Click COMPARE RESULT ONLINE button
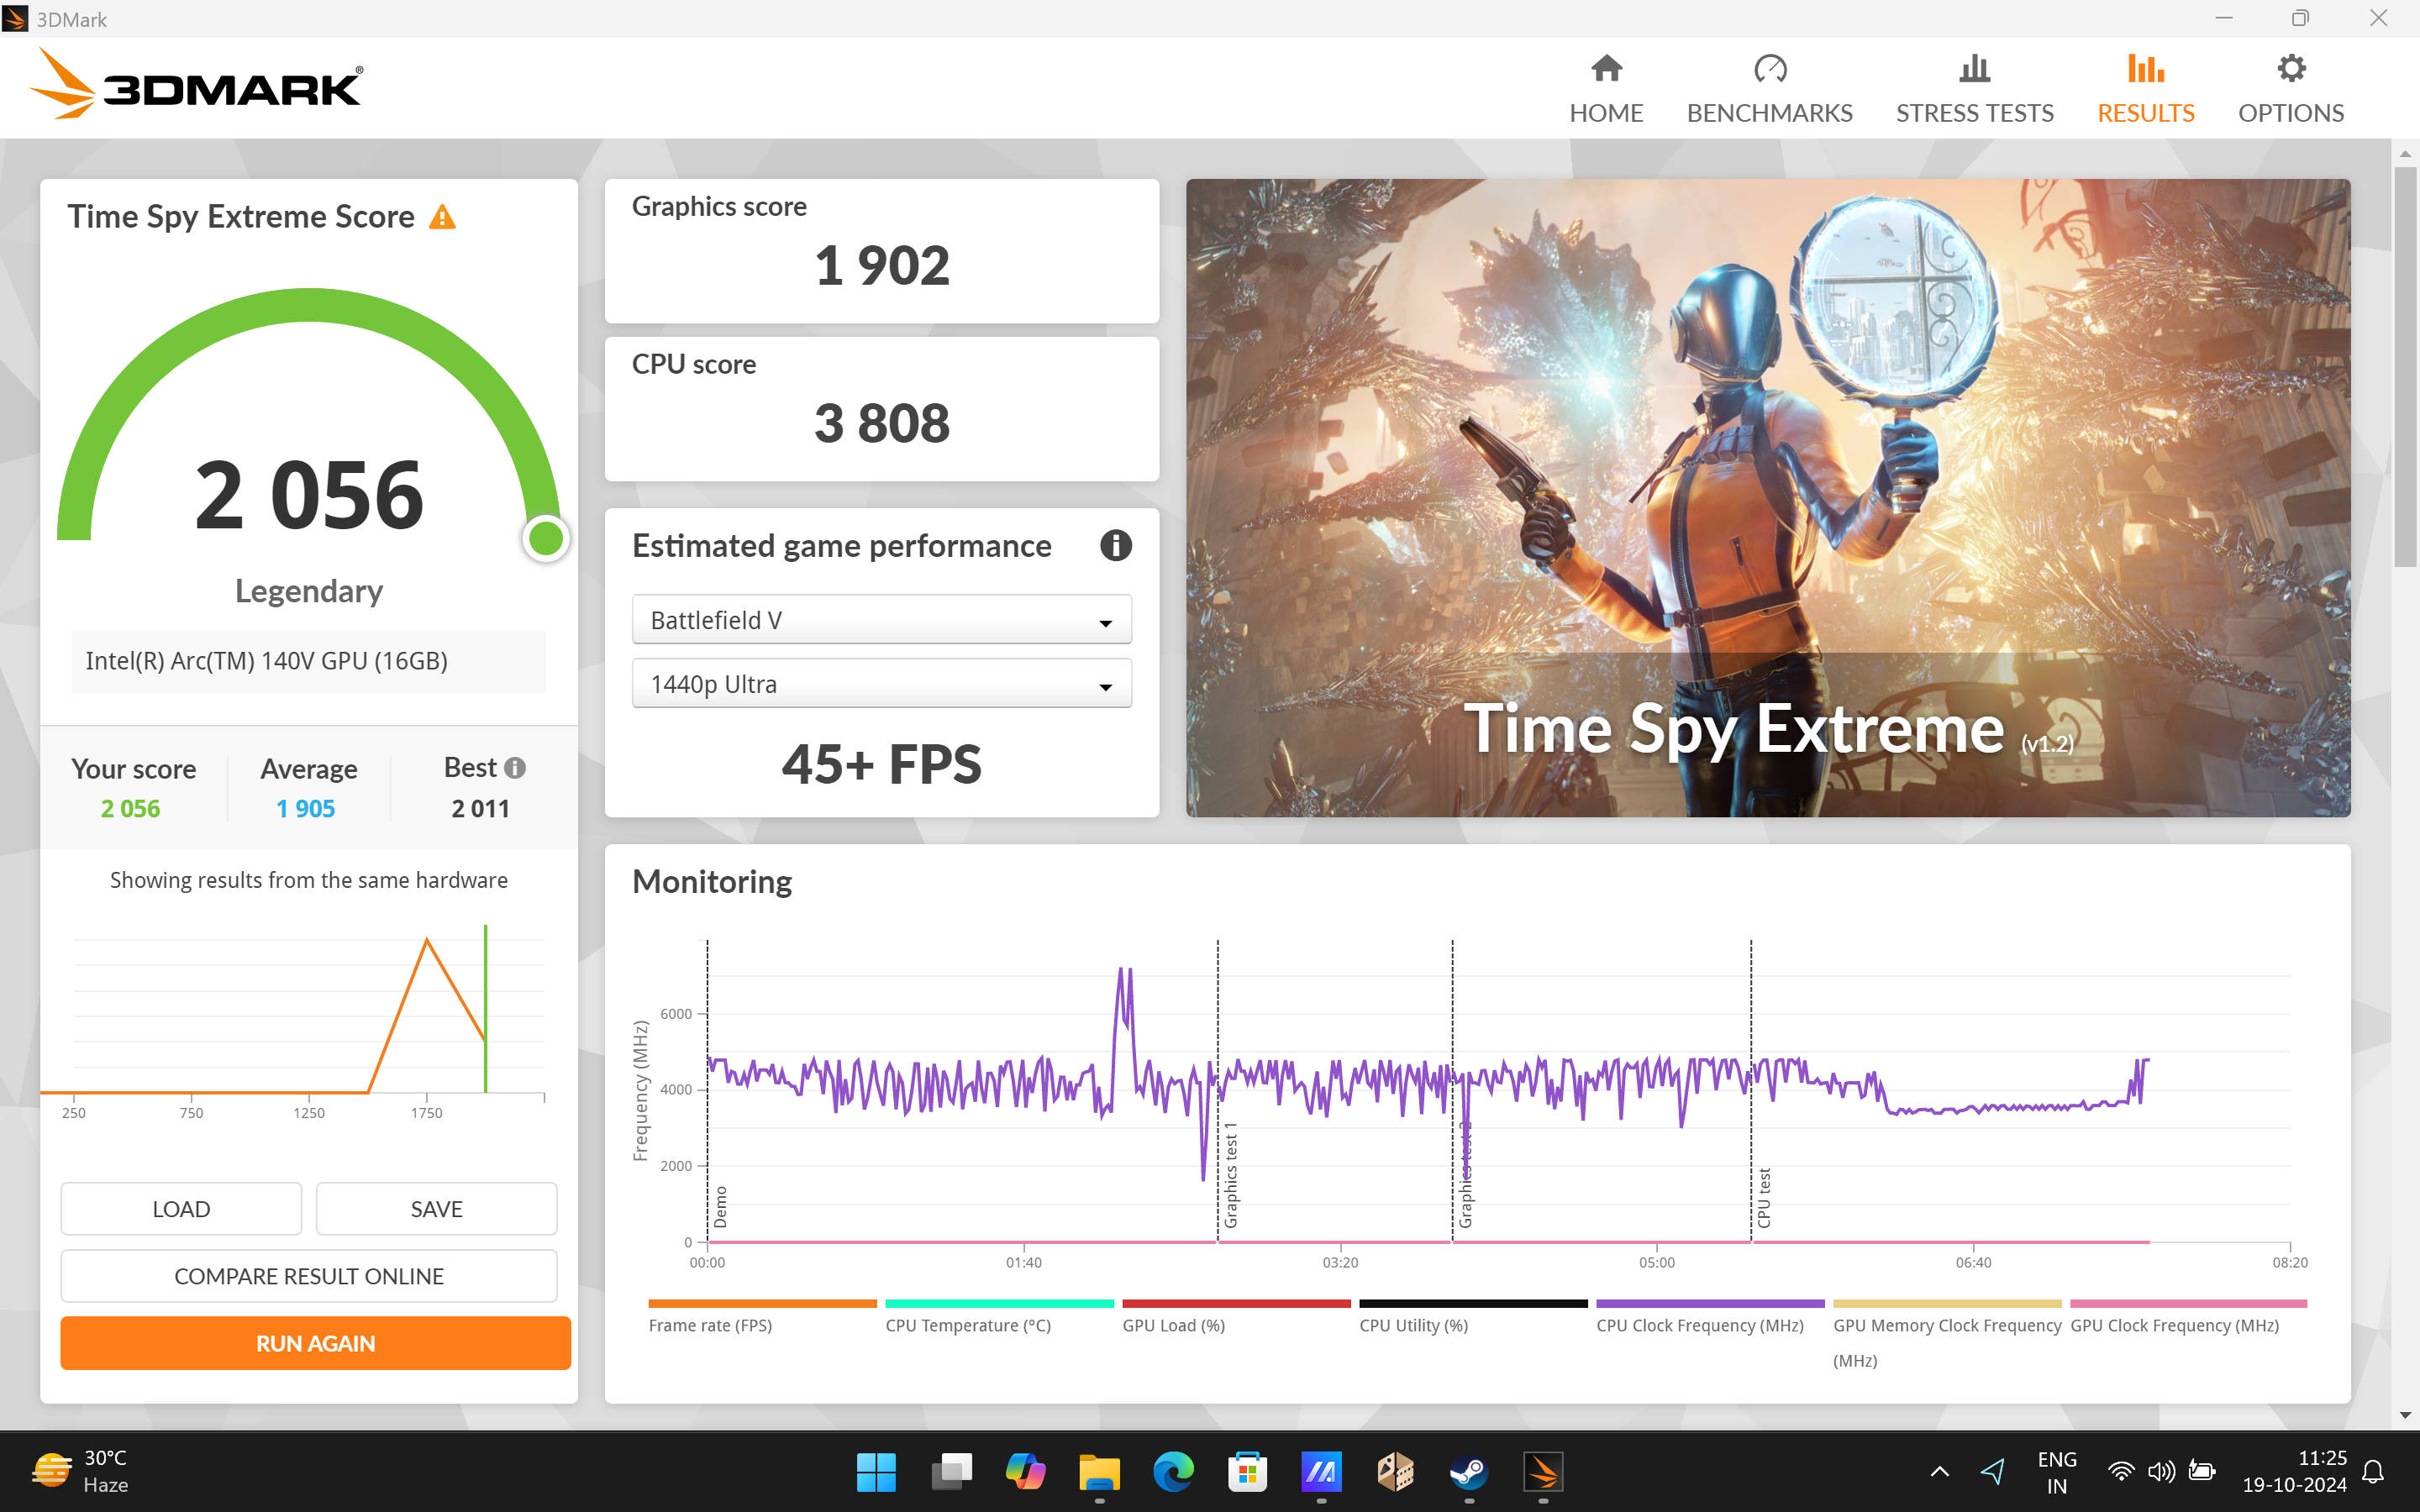Screen dimensions: 2420x1512 (x=309, y=1276)
